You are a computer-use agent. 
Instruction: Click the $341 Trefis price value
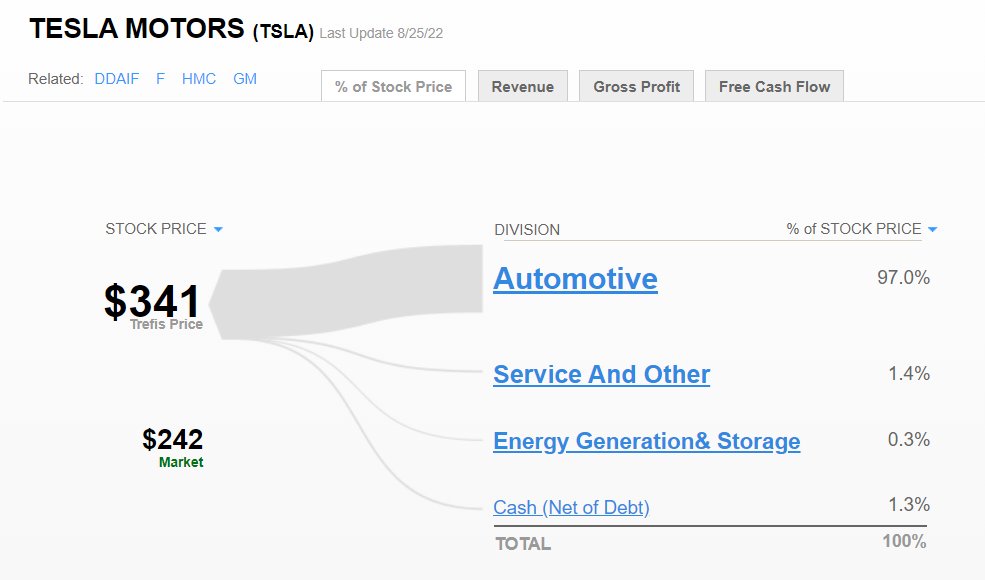(152, 301)
